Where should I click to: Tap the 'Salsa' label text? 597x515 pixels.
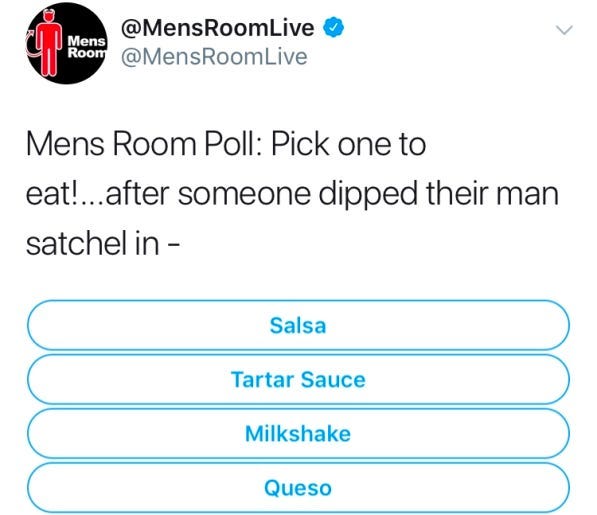pyautogui.click(x=298, y=326)
